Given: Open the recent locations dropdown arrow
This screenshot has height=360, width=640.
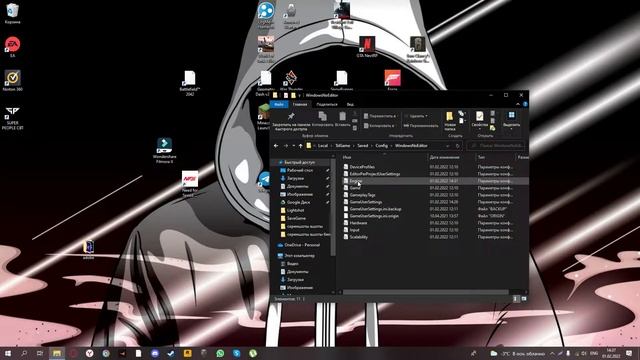Looking at the screenshot, I should (x=293, y=146).
